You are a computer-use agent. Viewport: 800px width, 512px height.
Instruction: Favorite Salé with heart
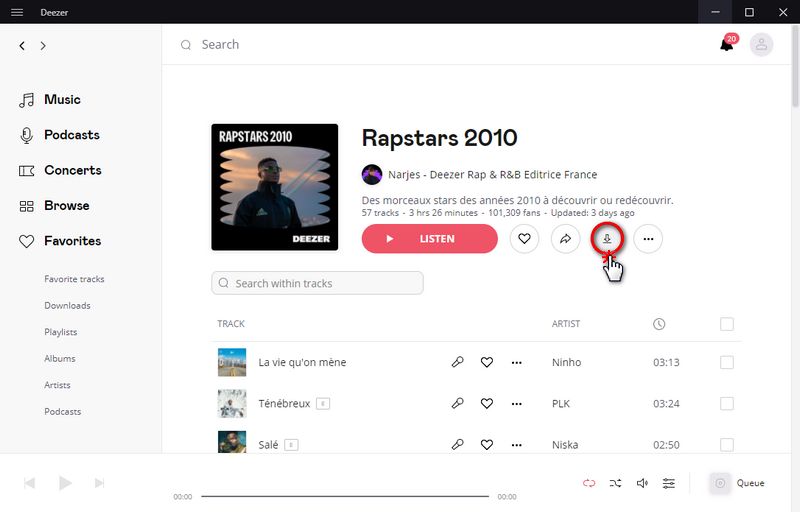point(487,445)
